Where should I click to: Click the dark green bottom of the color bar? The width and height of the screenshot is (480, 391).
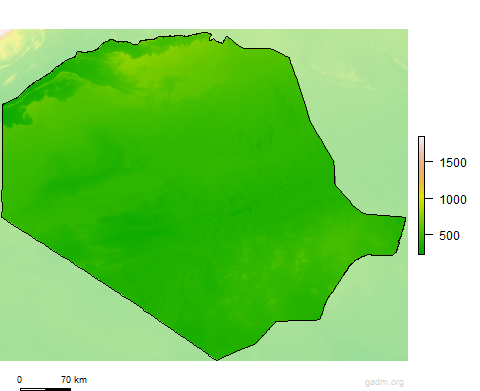click(421, 249)
